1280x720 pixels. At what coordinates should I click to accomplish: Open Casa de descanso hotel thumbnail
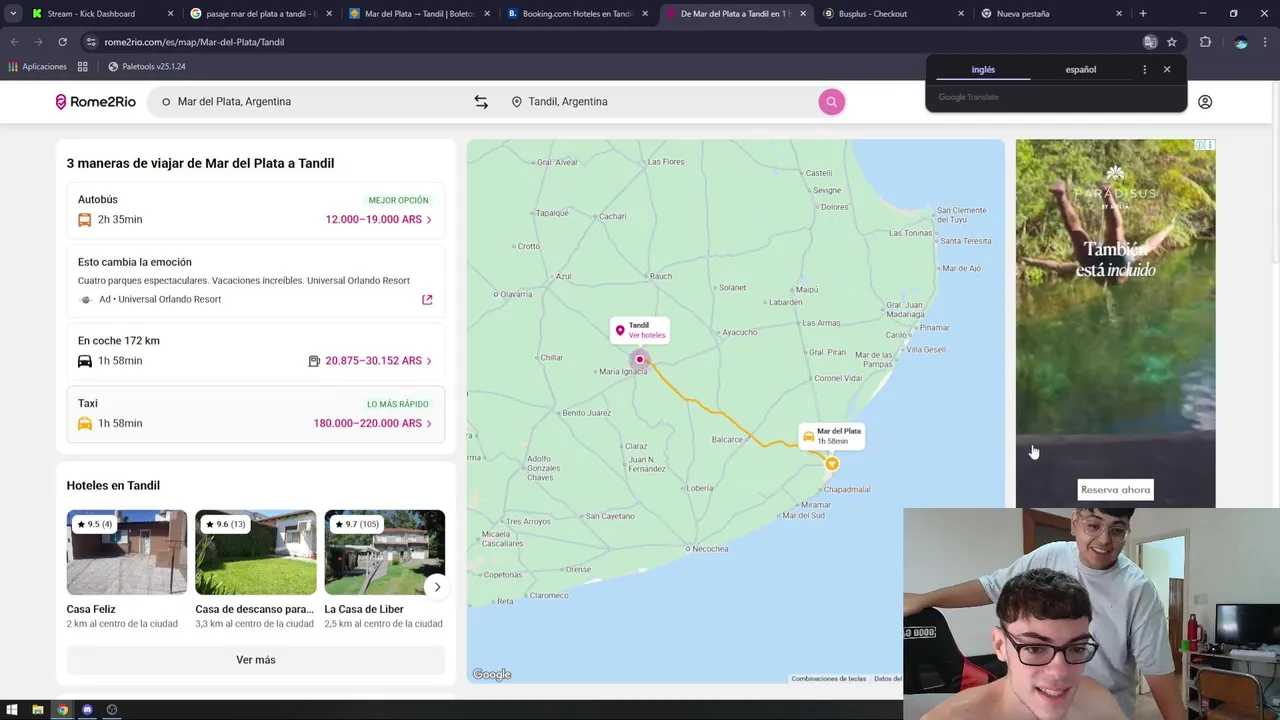pos(255,552)
